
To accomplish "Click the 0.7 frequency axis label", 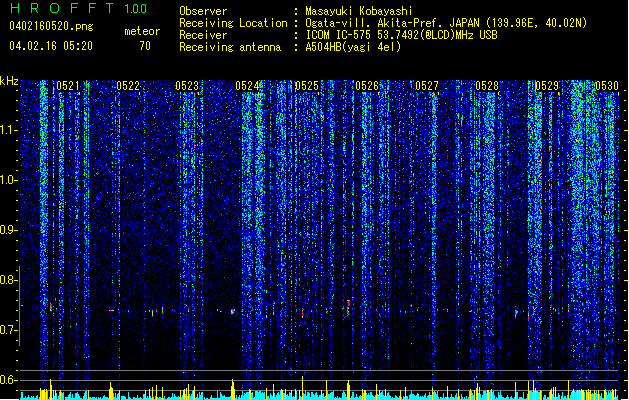I will [x=8, y=330].
